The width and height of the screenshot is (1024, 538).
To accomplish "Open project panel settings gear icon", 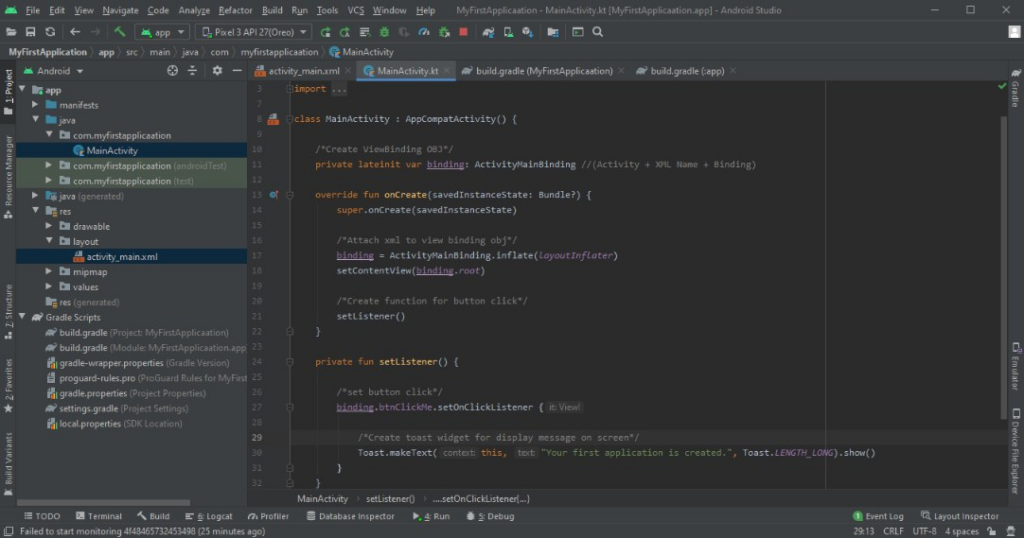I will [x=217, y=71].
